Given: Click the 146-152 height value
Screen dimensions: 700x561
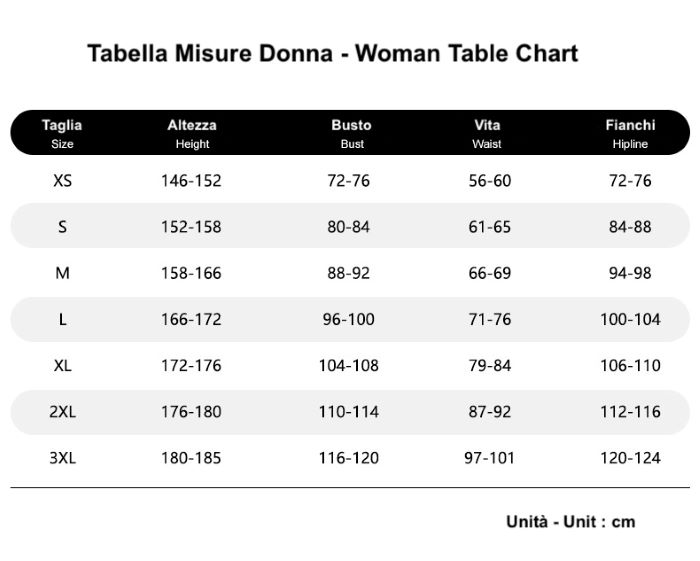Looking at the screenshot, I should [191, 181].
